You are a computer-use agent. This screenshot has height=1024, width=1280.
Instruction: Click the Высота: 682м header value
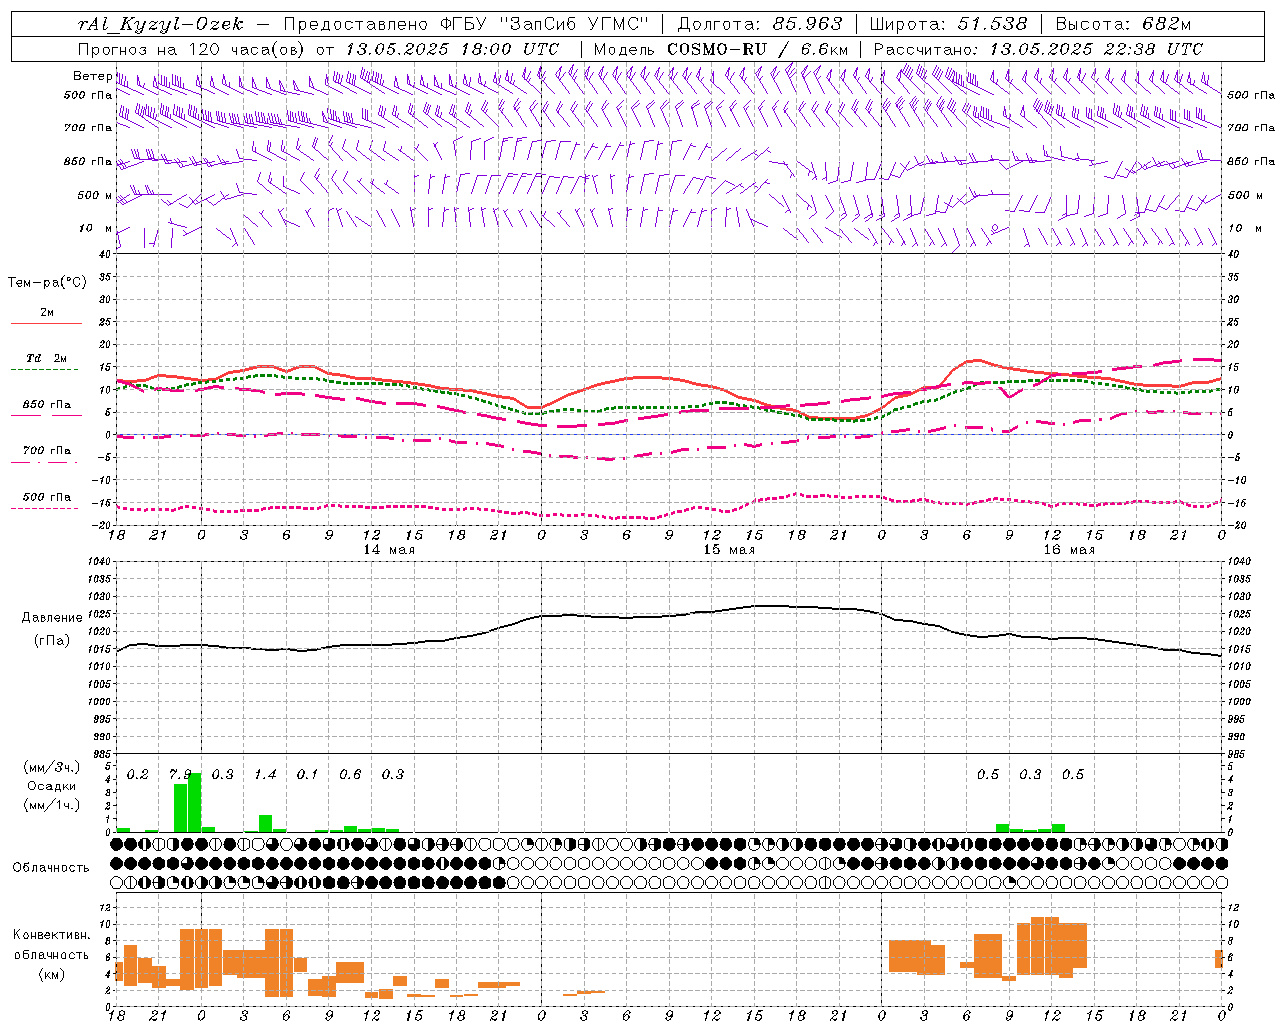pyautogui.click(x=1123, y=24)
